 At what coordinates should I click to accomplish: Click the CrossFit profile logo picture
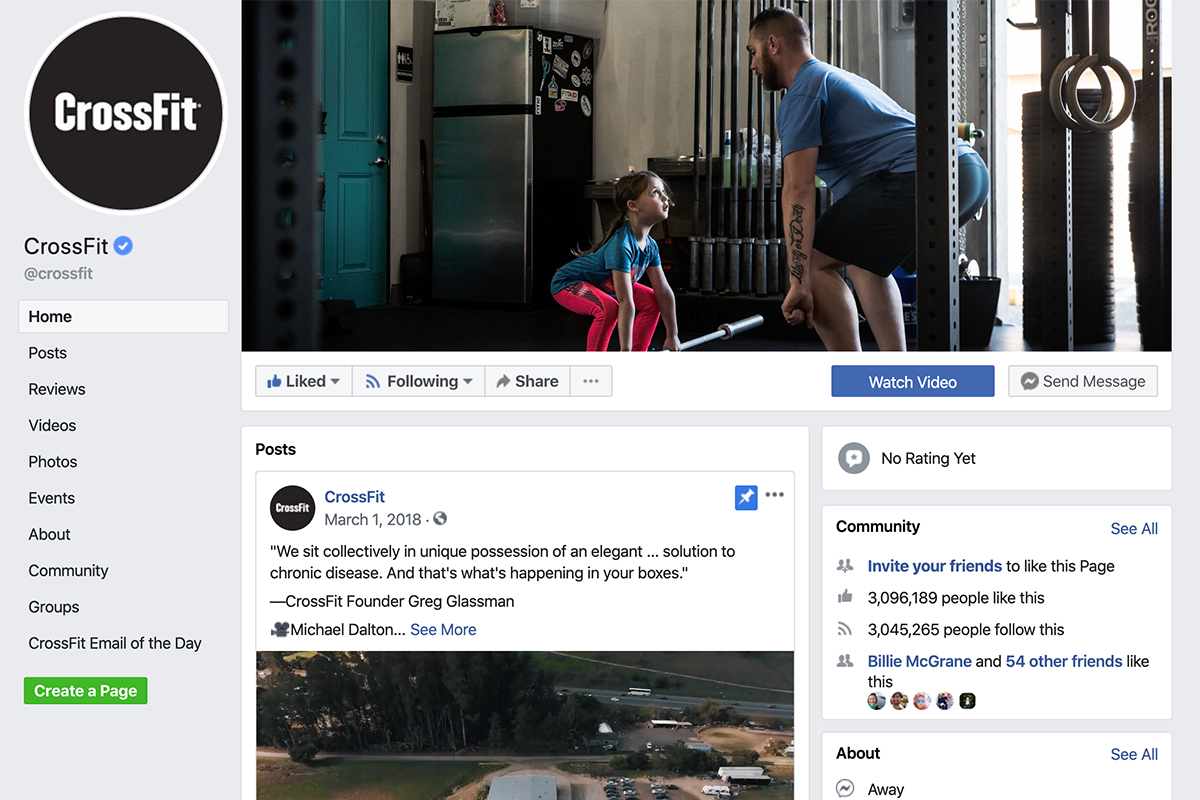coord(125,112)
